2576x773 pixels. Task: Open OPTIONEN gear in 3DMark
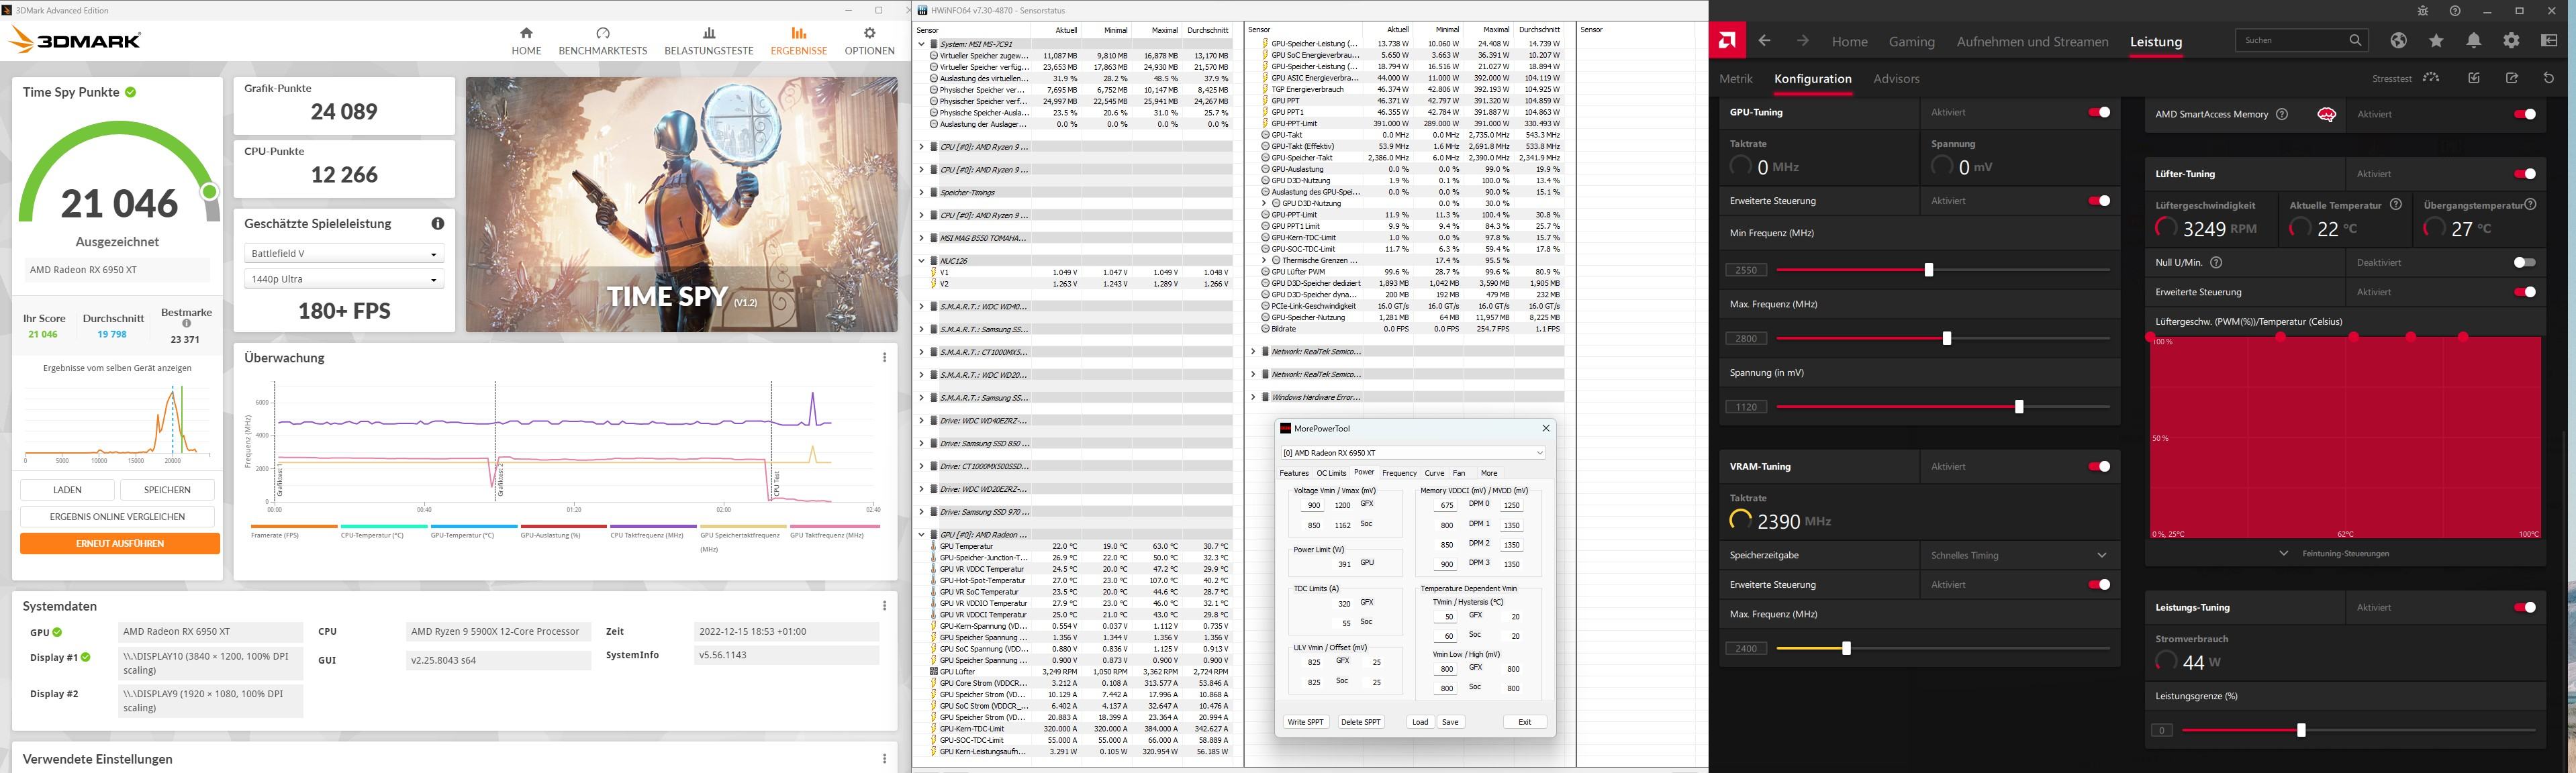coord(869,41)
